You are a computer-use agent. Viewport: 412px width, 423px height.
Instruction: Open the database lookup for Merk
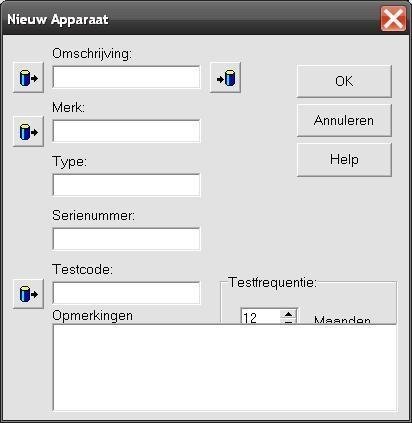point(28,132)
